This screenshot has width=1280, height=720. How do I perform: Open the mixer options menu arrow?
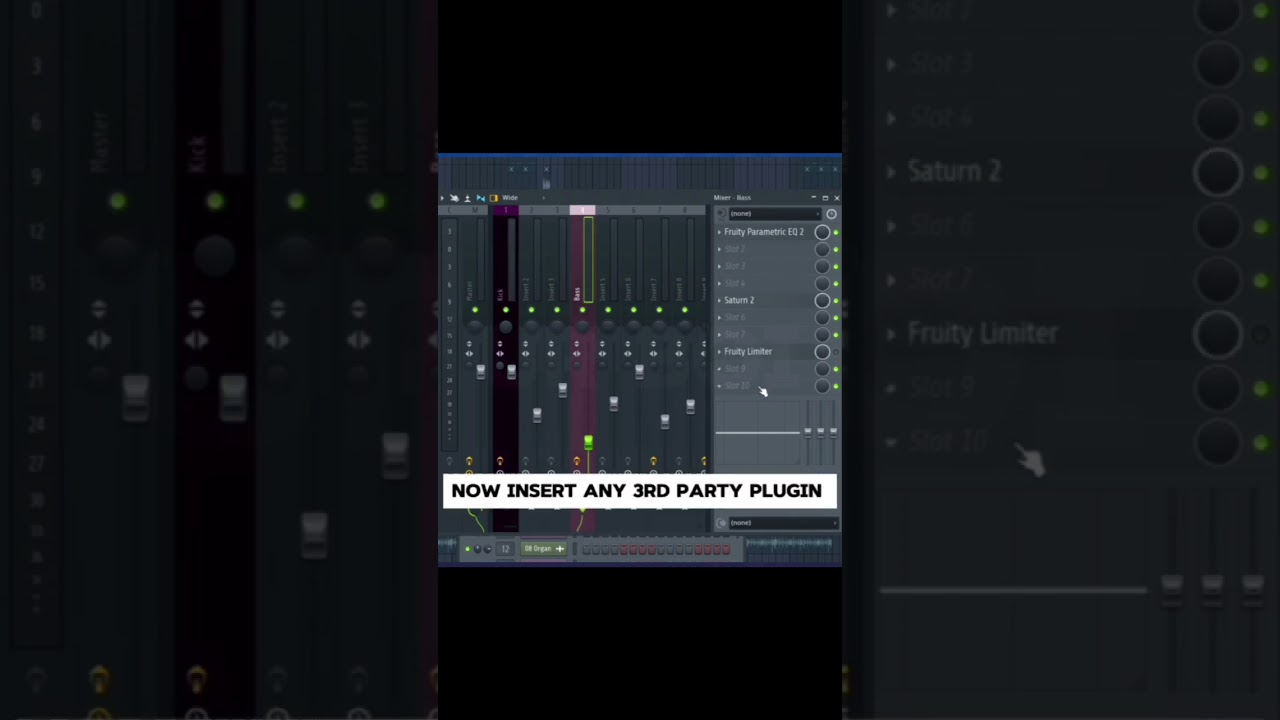point(442,198)
